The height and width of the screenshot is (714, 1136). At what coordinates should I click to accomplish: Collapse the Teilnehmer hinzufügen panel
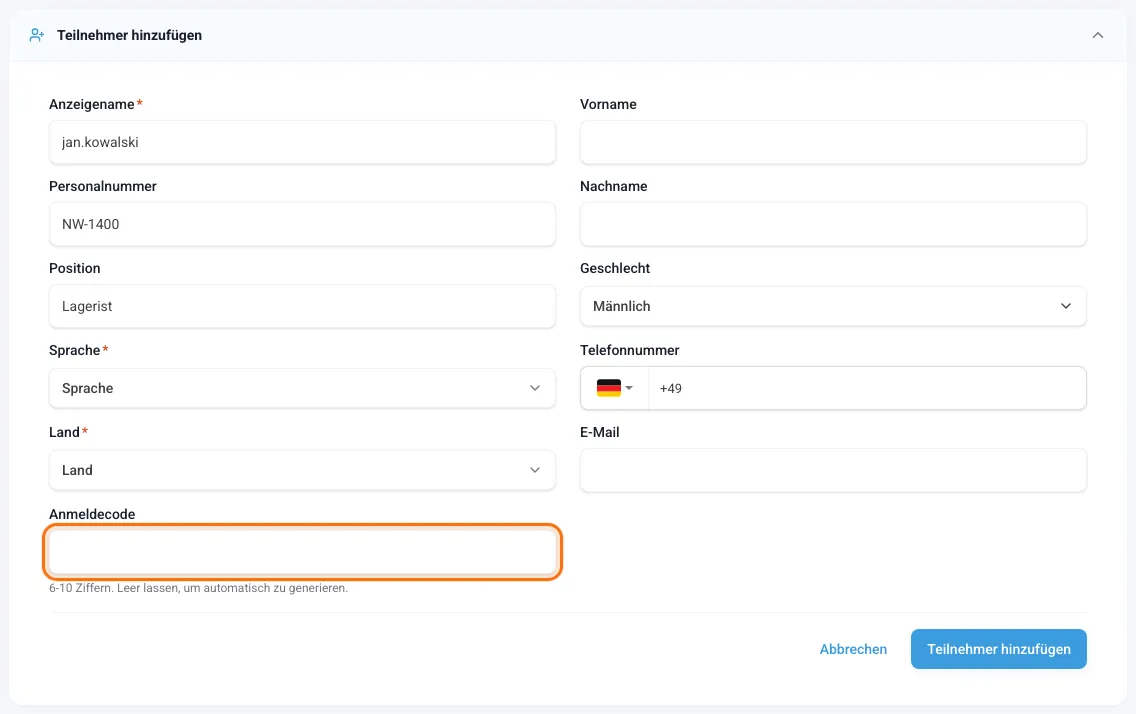[1098, 35]
